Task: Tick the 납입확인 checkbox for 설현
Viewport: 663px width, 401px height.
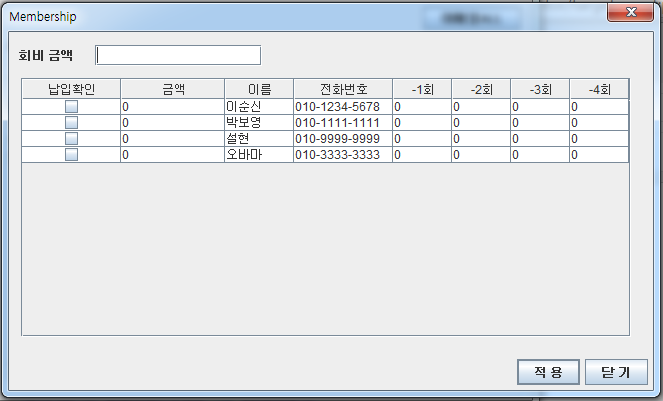Action: 71,139
